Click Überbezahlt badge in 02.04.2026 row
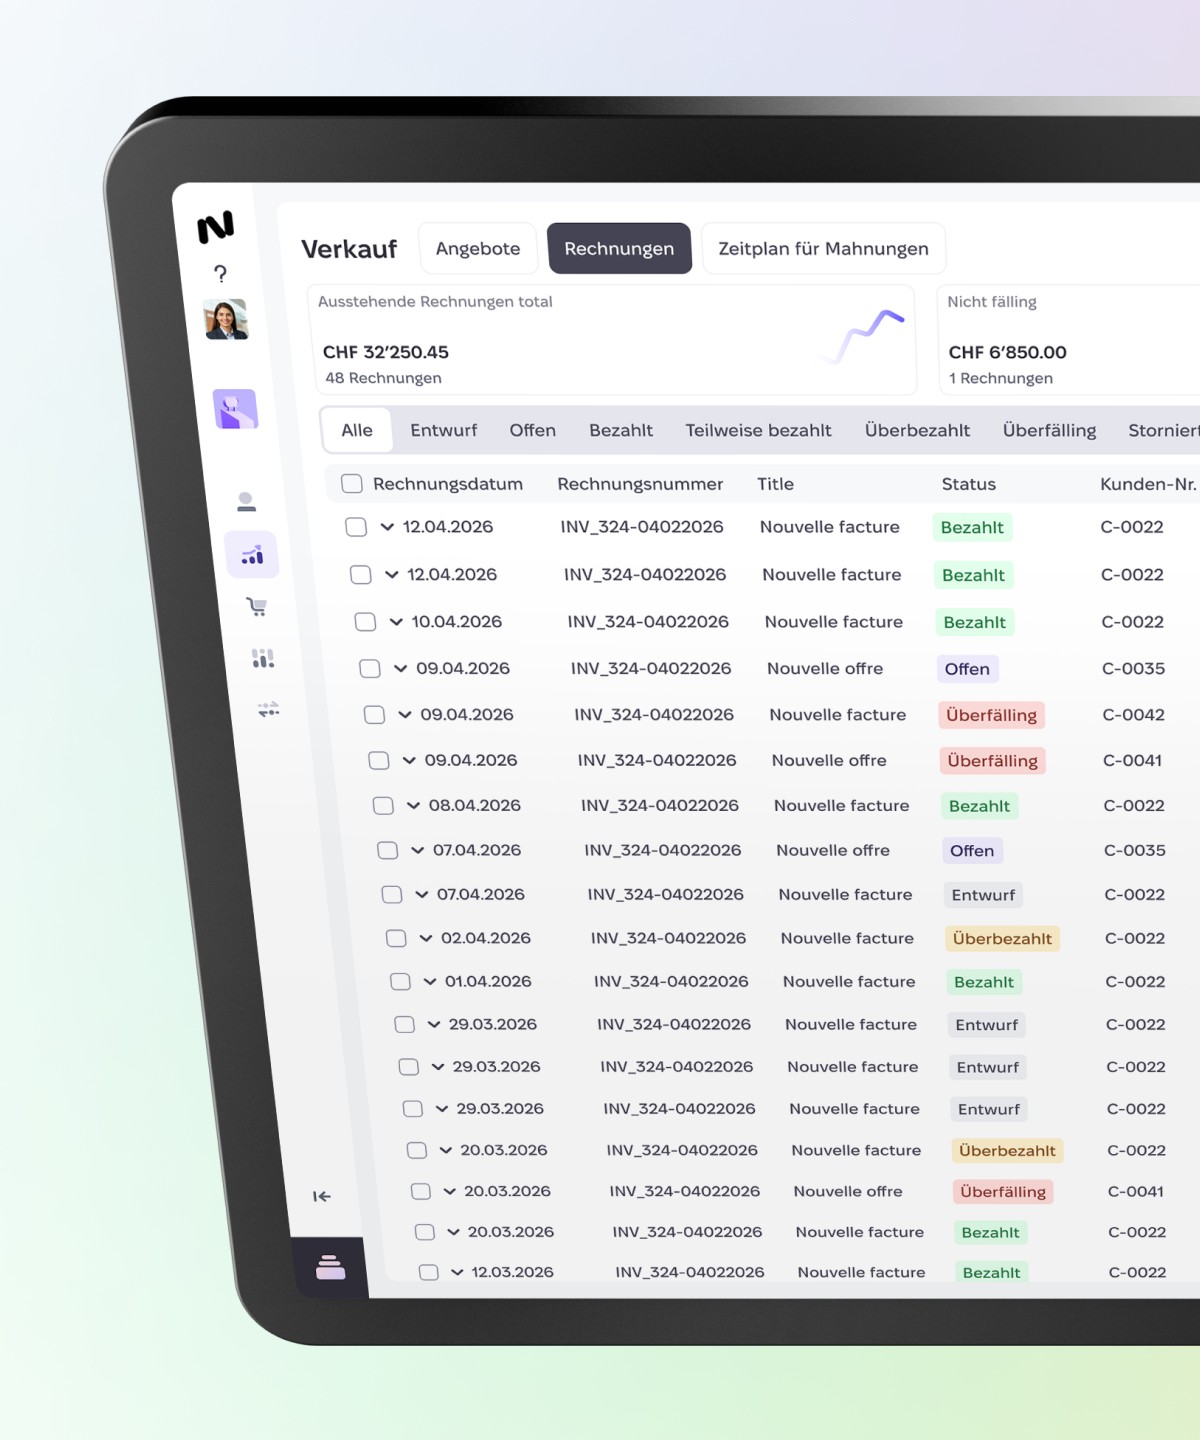1200x1440 pixels. [1002, 938]
